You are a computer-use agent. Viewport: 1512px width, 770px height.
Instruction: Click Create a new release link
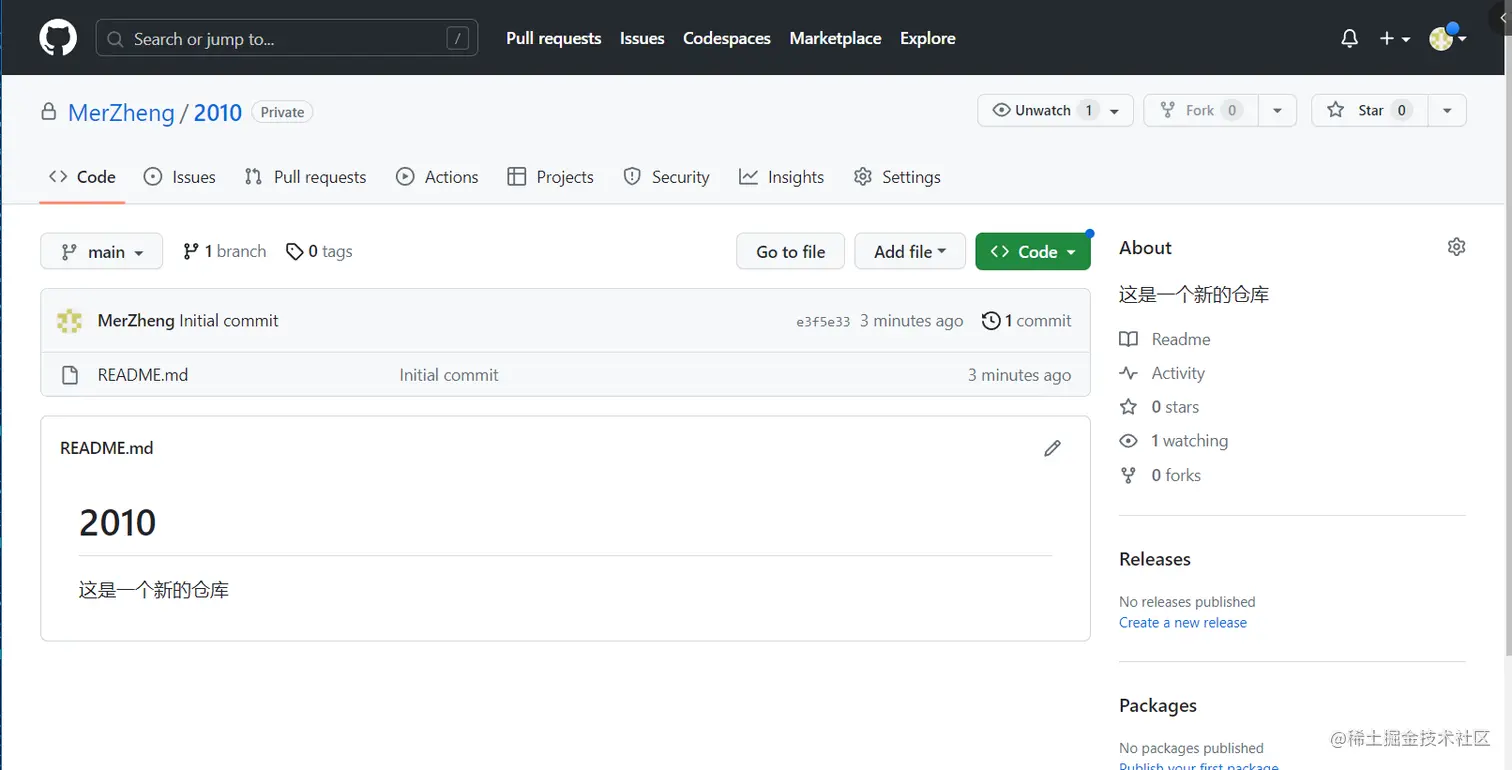coord(1183,622)
